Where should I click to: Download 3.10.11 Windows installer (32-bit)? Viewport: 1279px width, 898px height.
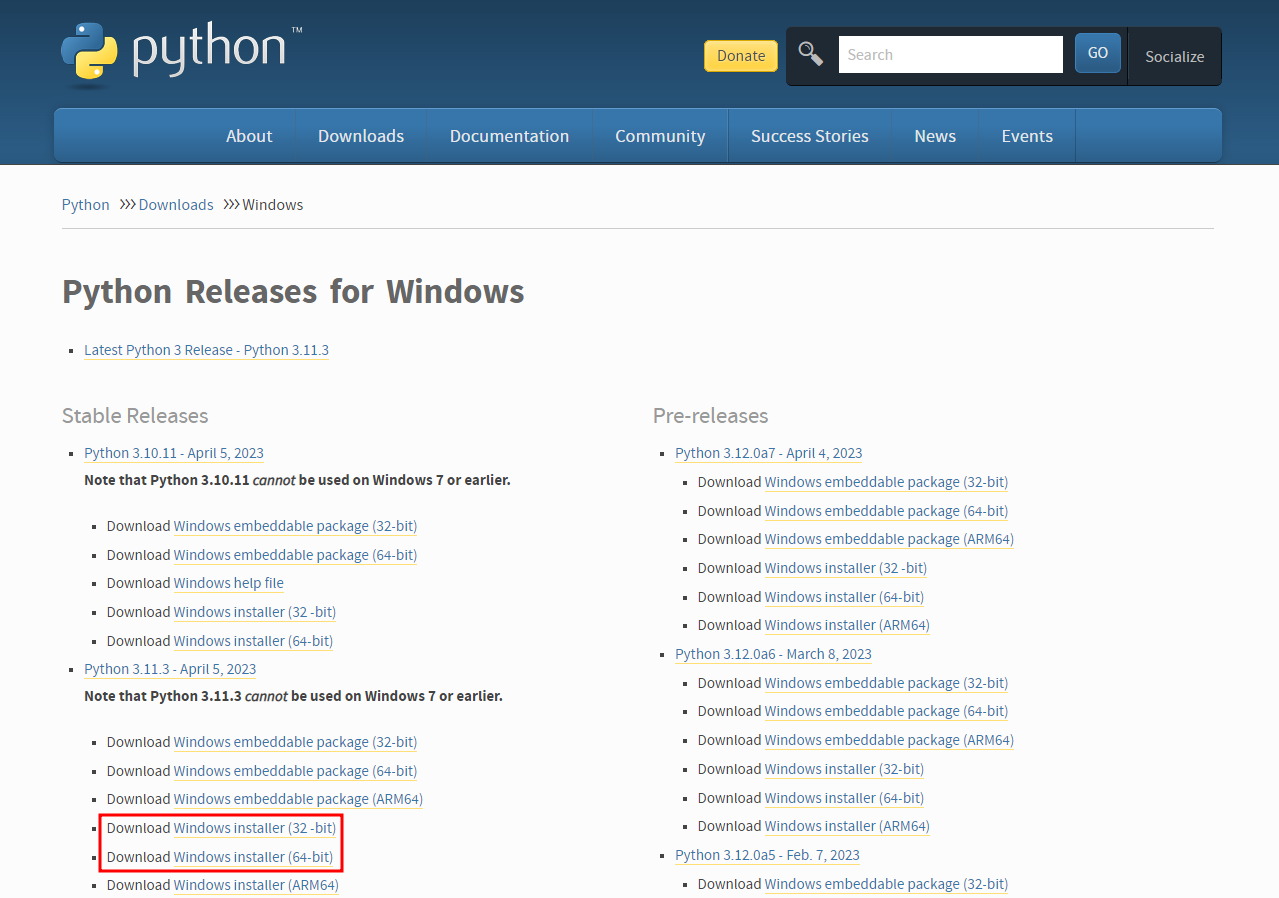pos(255,612)
